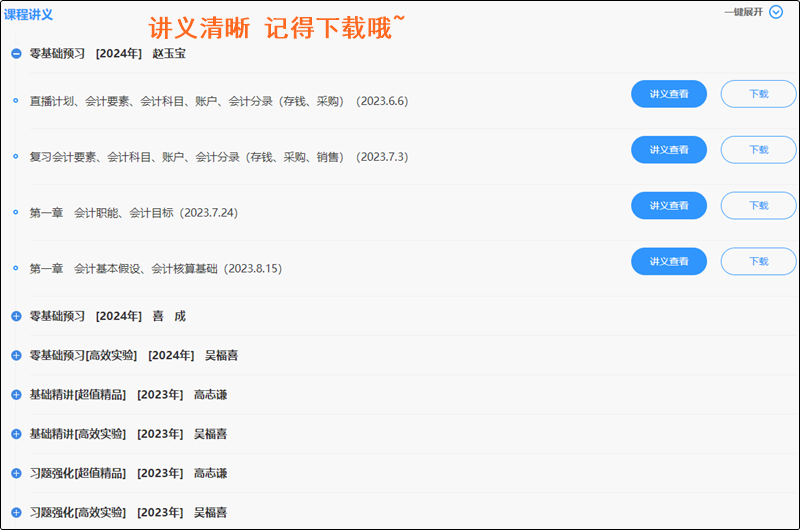This screenshot has height=530, width=800.
Task: Click 零基础预习[高效实验] 吴福喜 heading text
Action: point(134,356)
